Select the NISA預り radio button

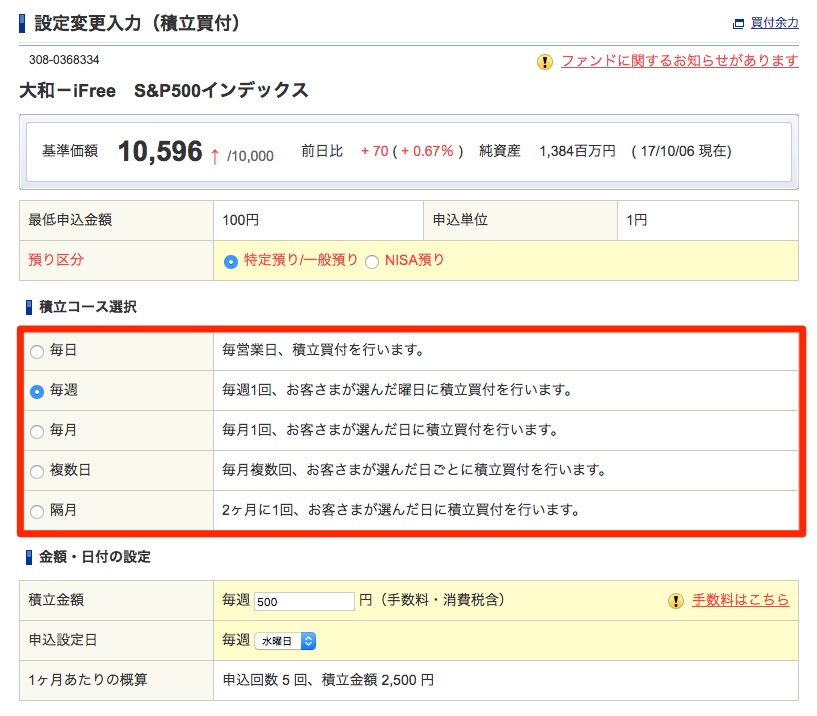(x=372, y=262)
